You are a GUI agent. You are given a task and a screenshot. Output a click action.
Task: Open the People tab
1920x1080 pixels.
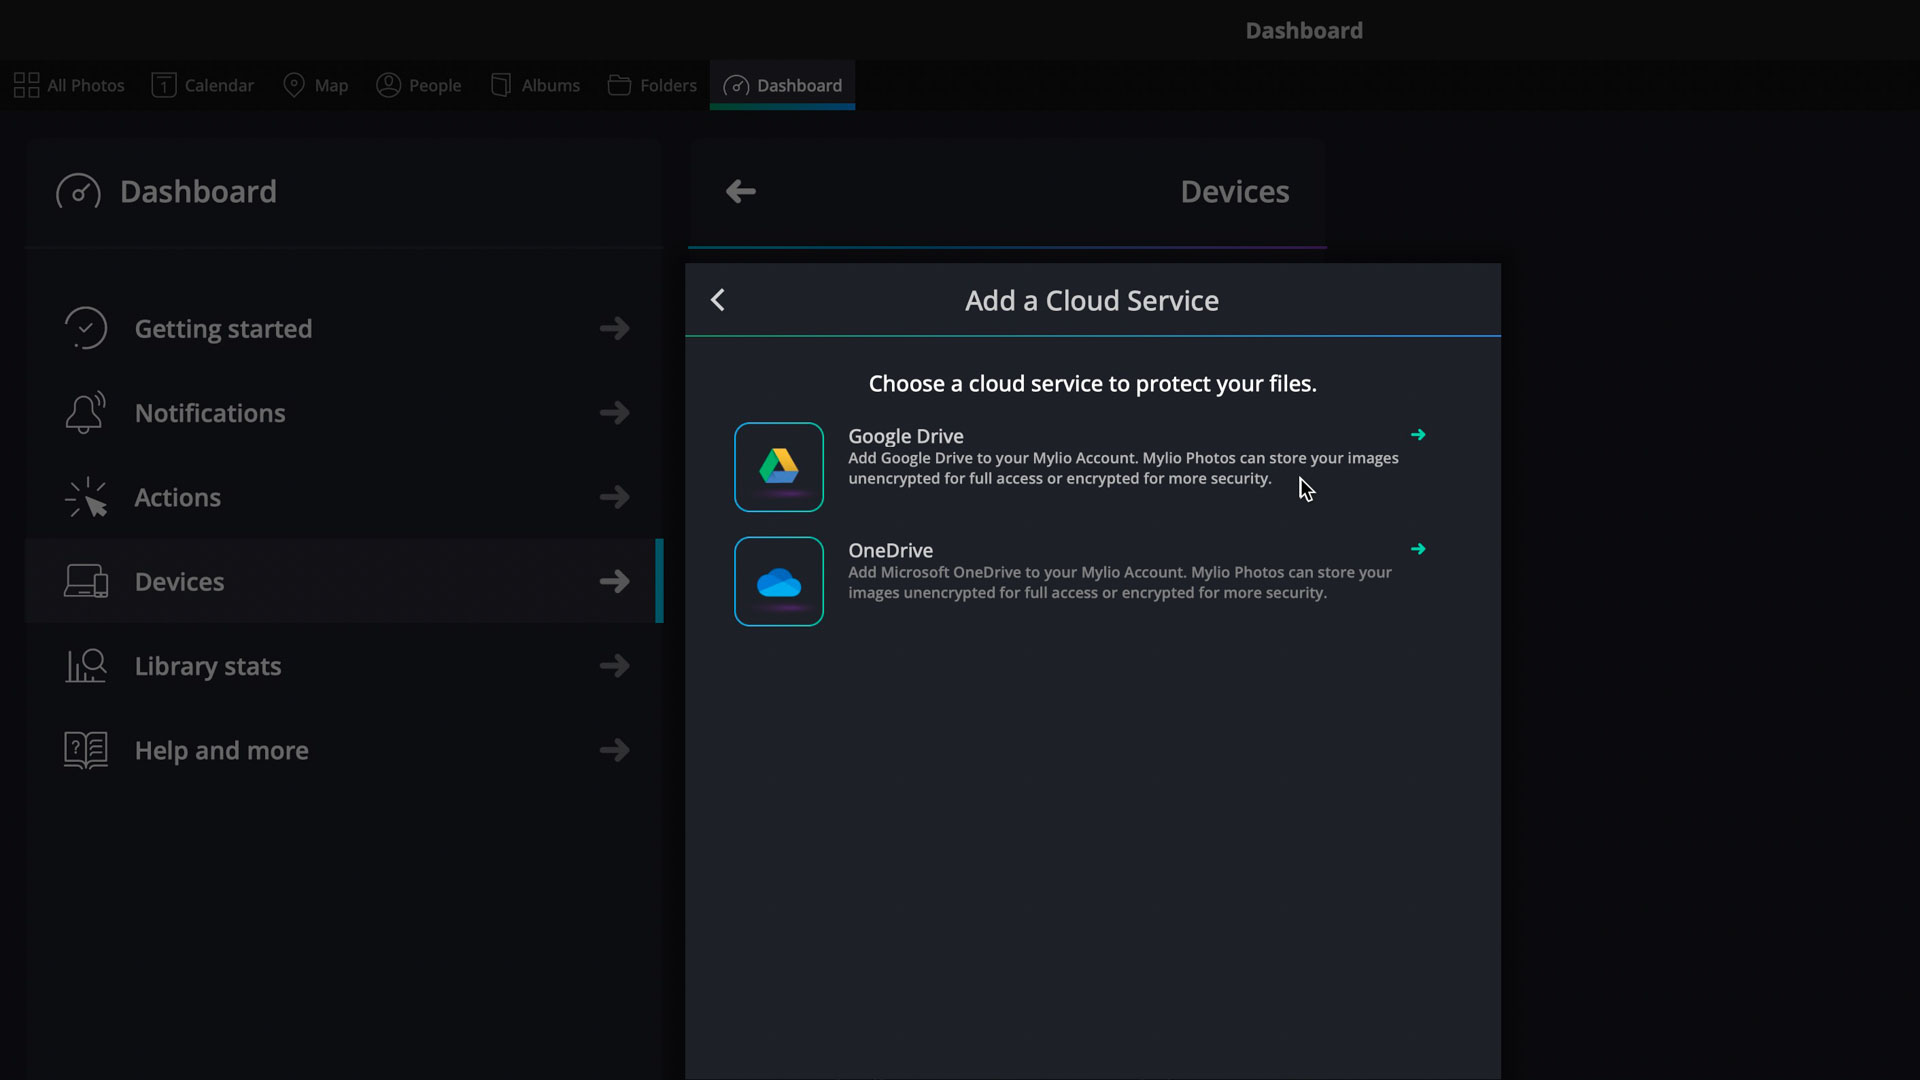point(418,85)
